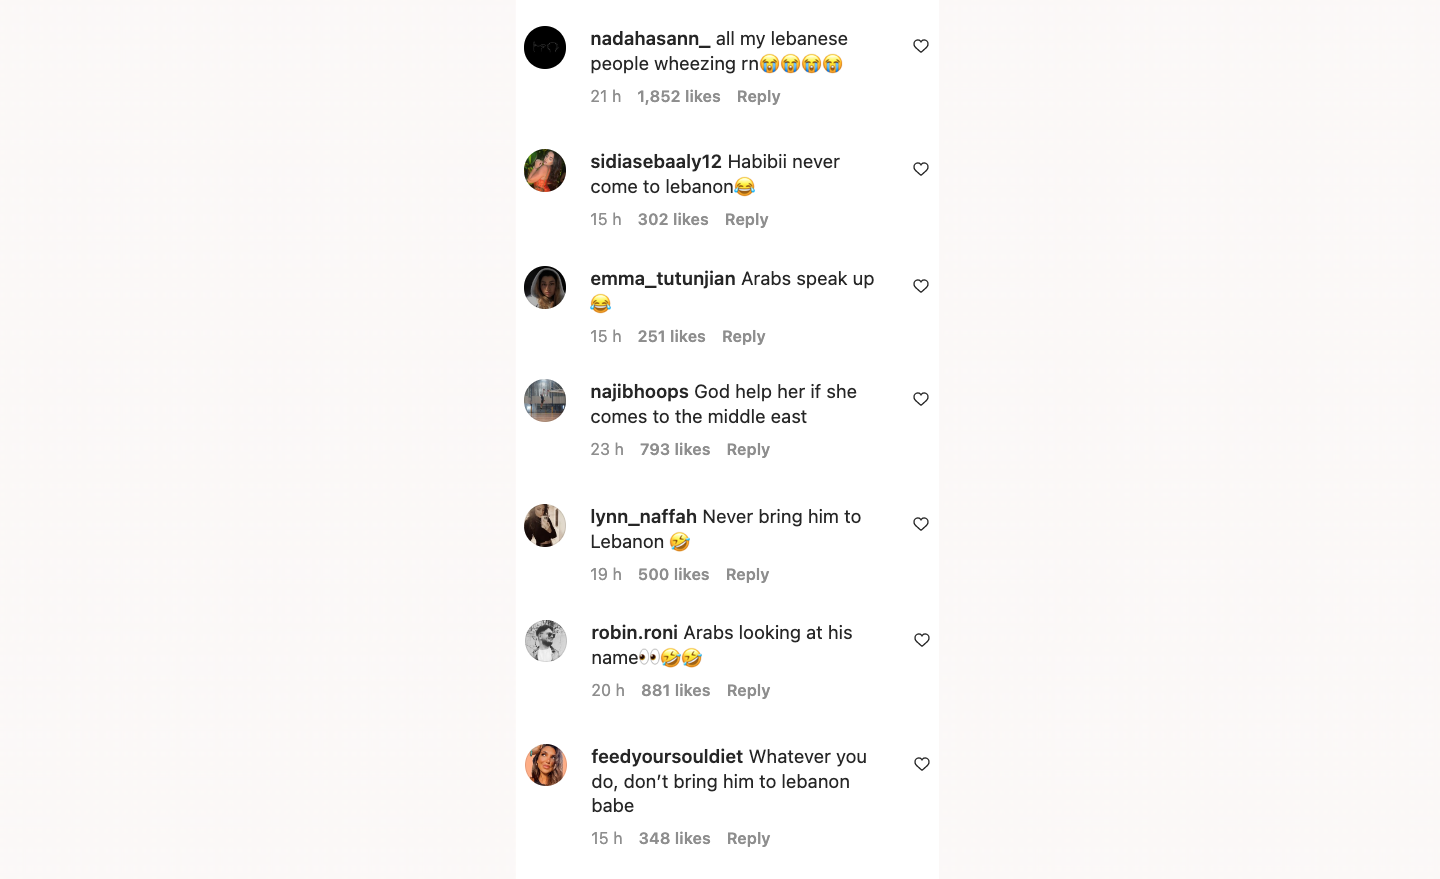Select the username emma_tutunjian
This screenshot has width=1440, height=879.
[x=662, y=278]
